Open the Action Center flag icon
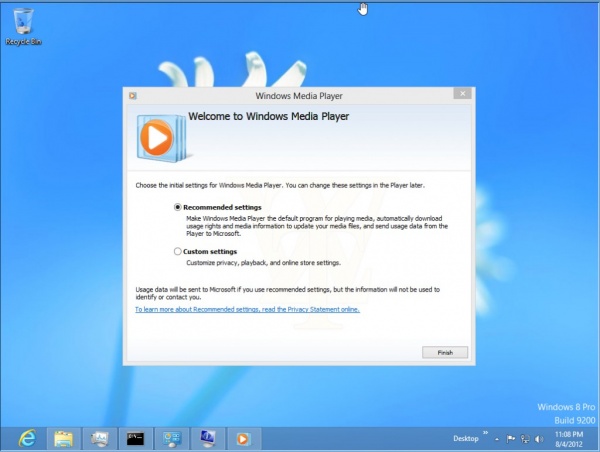 coord(510,439)
